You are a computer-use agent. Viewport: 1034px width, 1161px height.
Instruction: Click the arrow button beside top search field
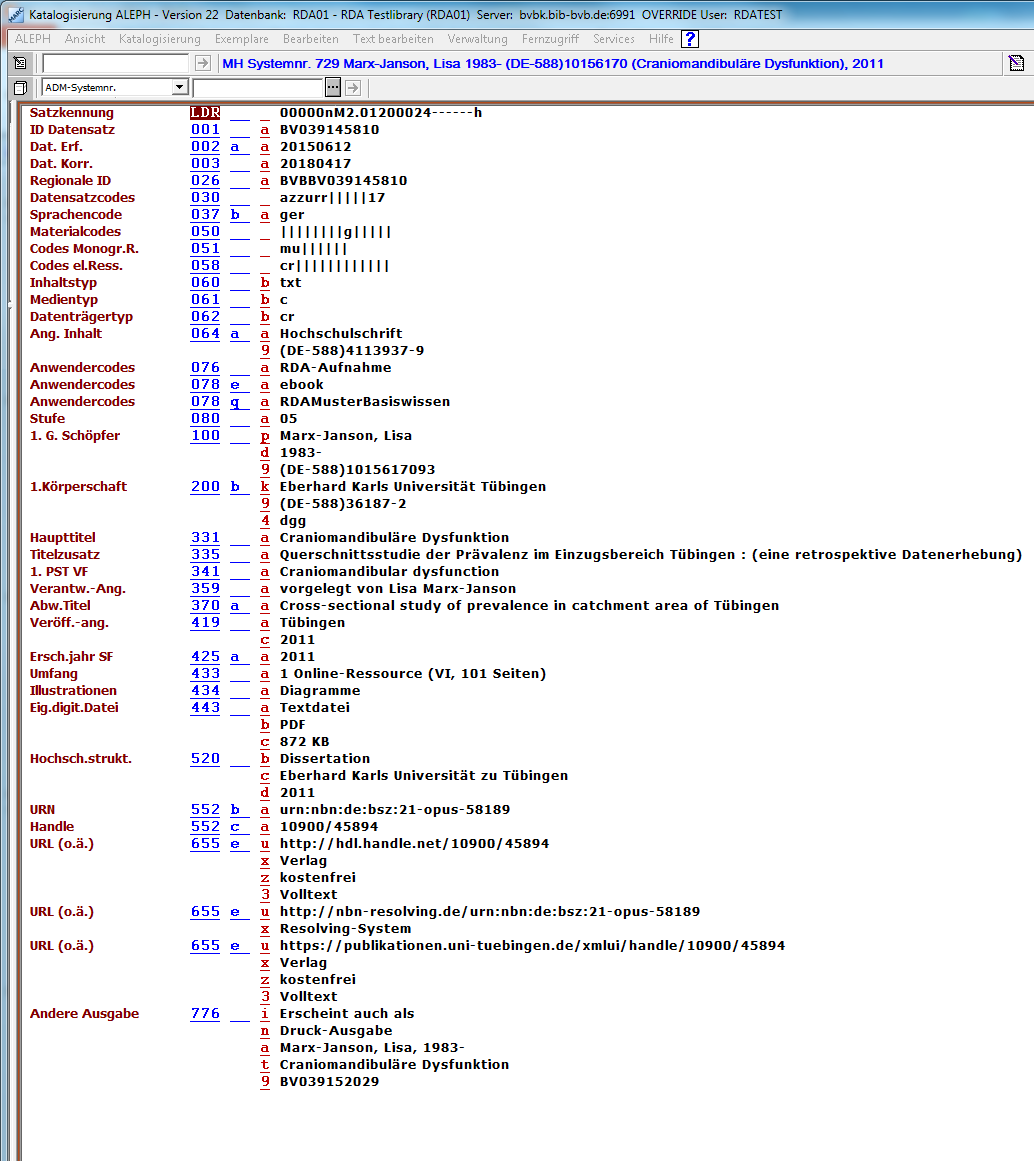click(x=203, y=63)
